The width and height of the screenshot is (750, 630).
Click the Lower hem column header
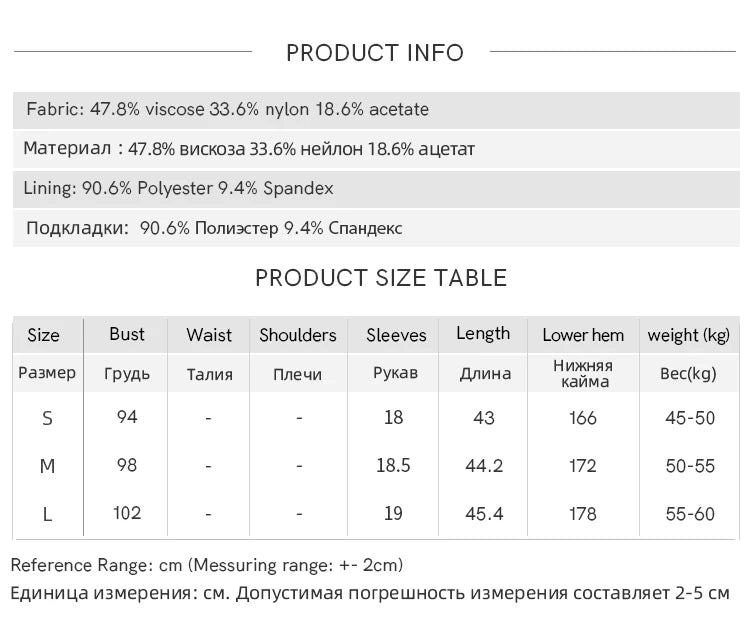pyautogui.click(x=583, y=335)
